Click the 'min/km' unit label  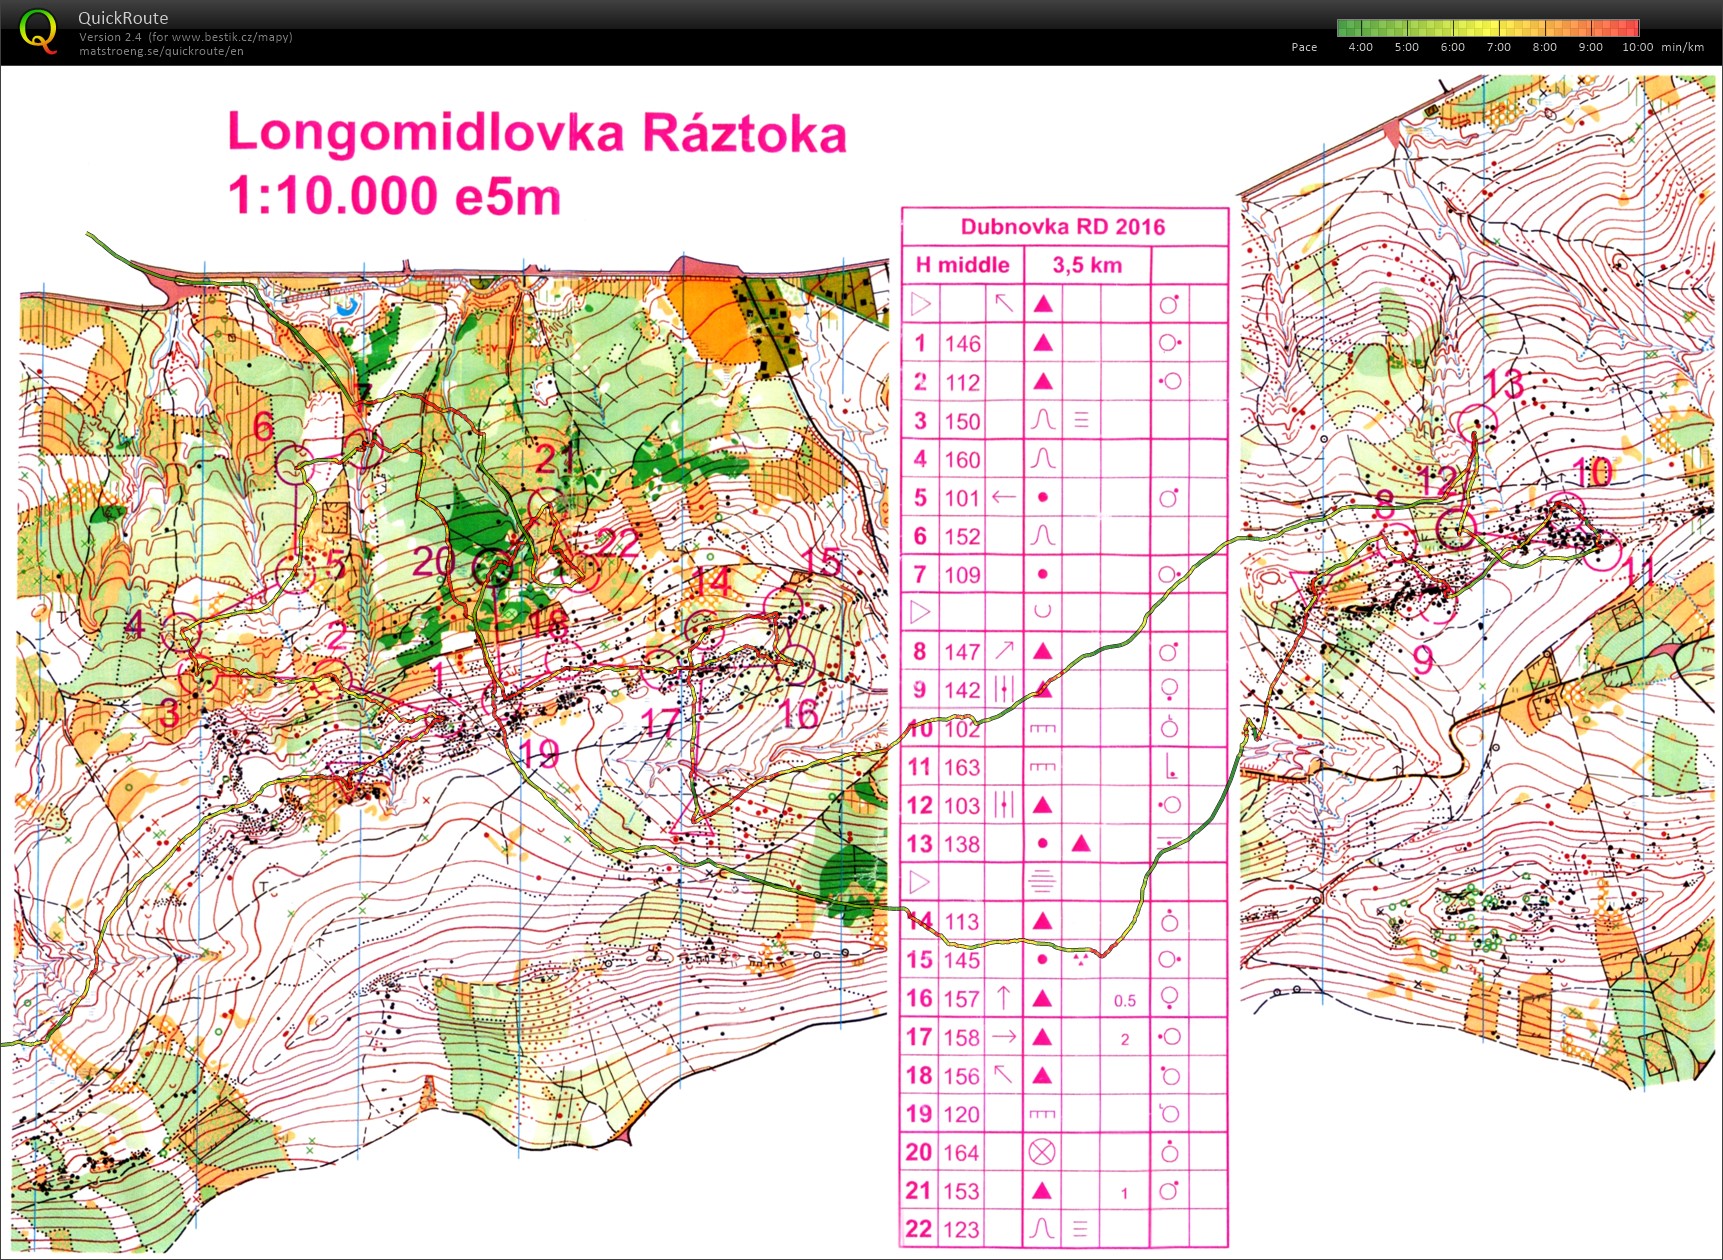pyautogui.click(x=1682, y=47)
